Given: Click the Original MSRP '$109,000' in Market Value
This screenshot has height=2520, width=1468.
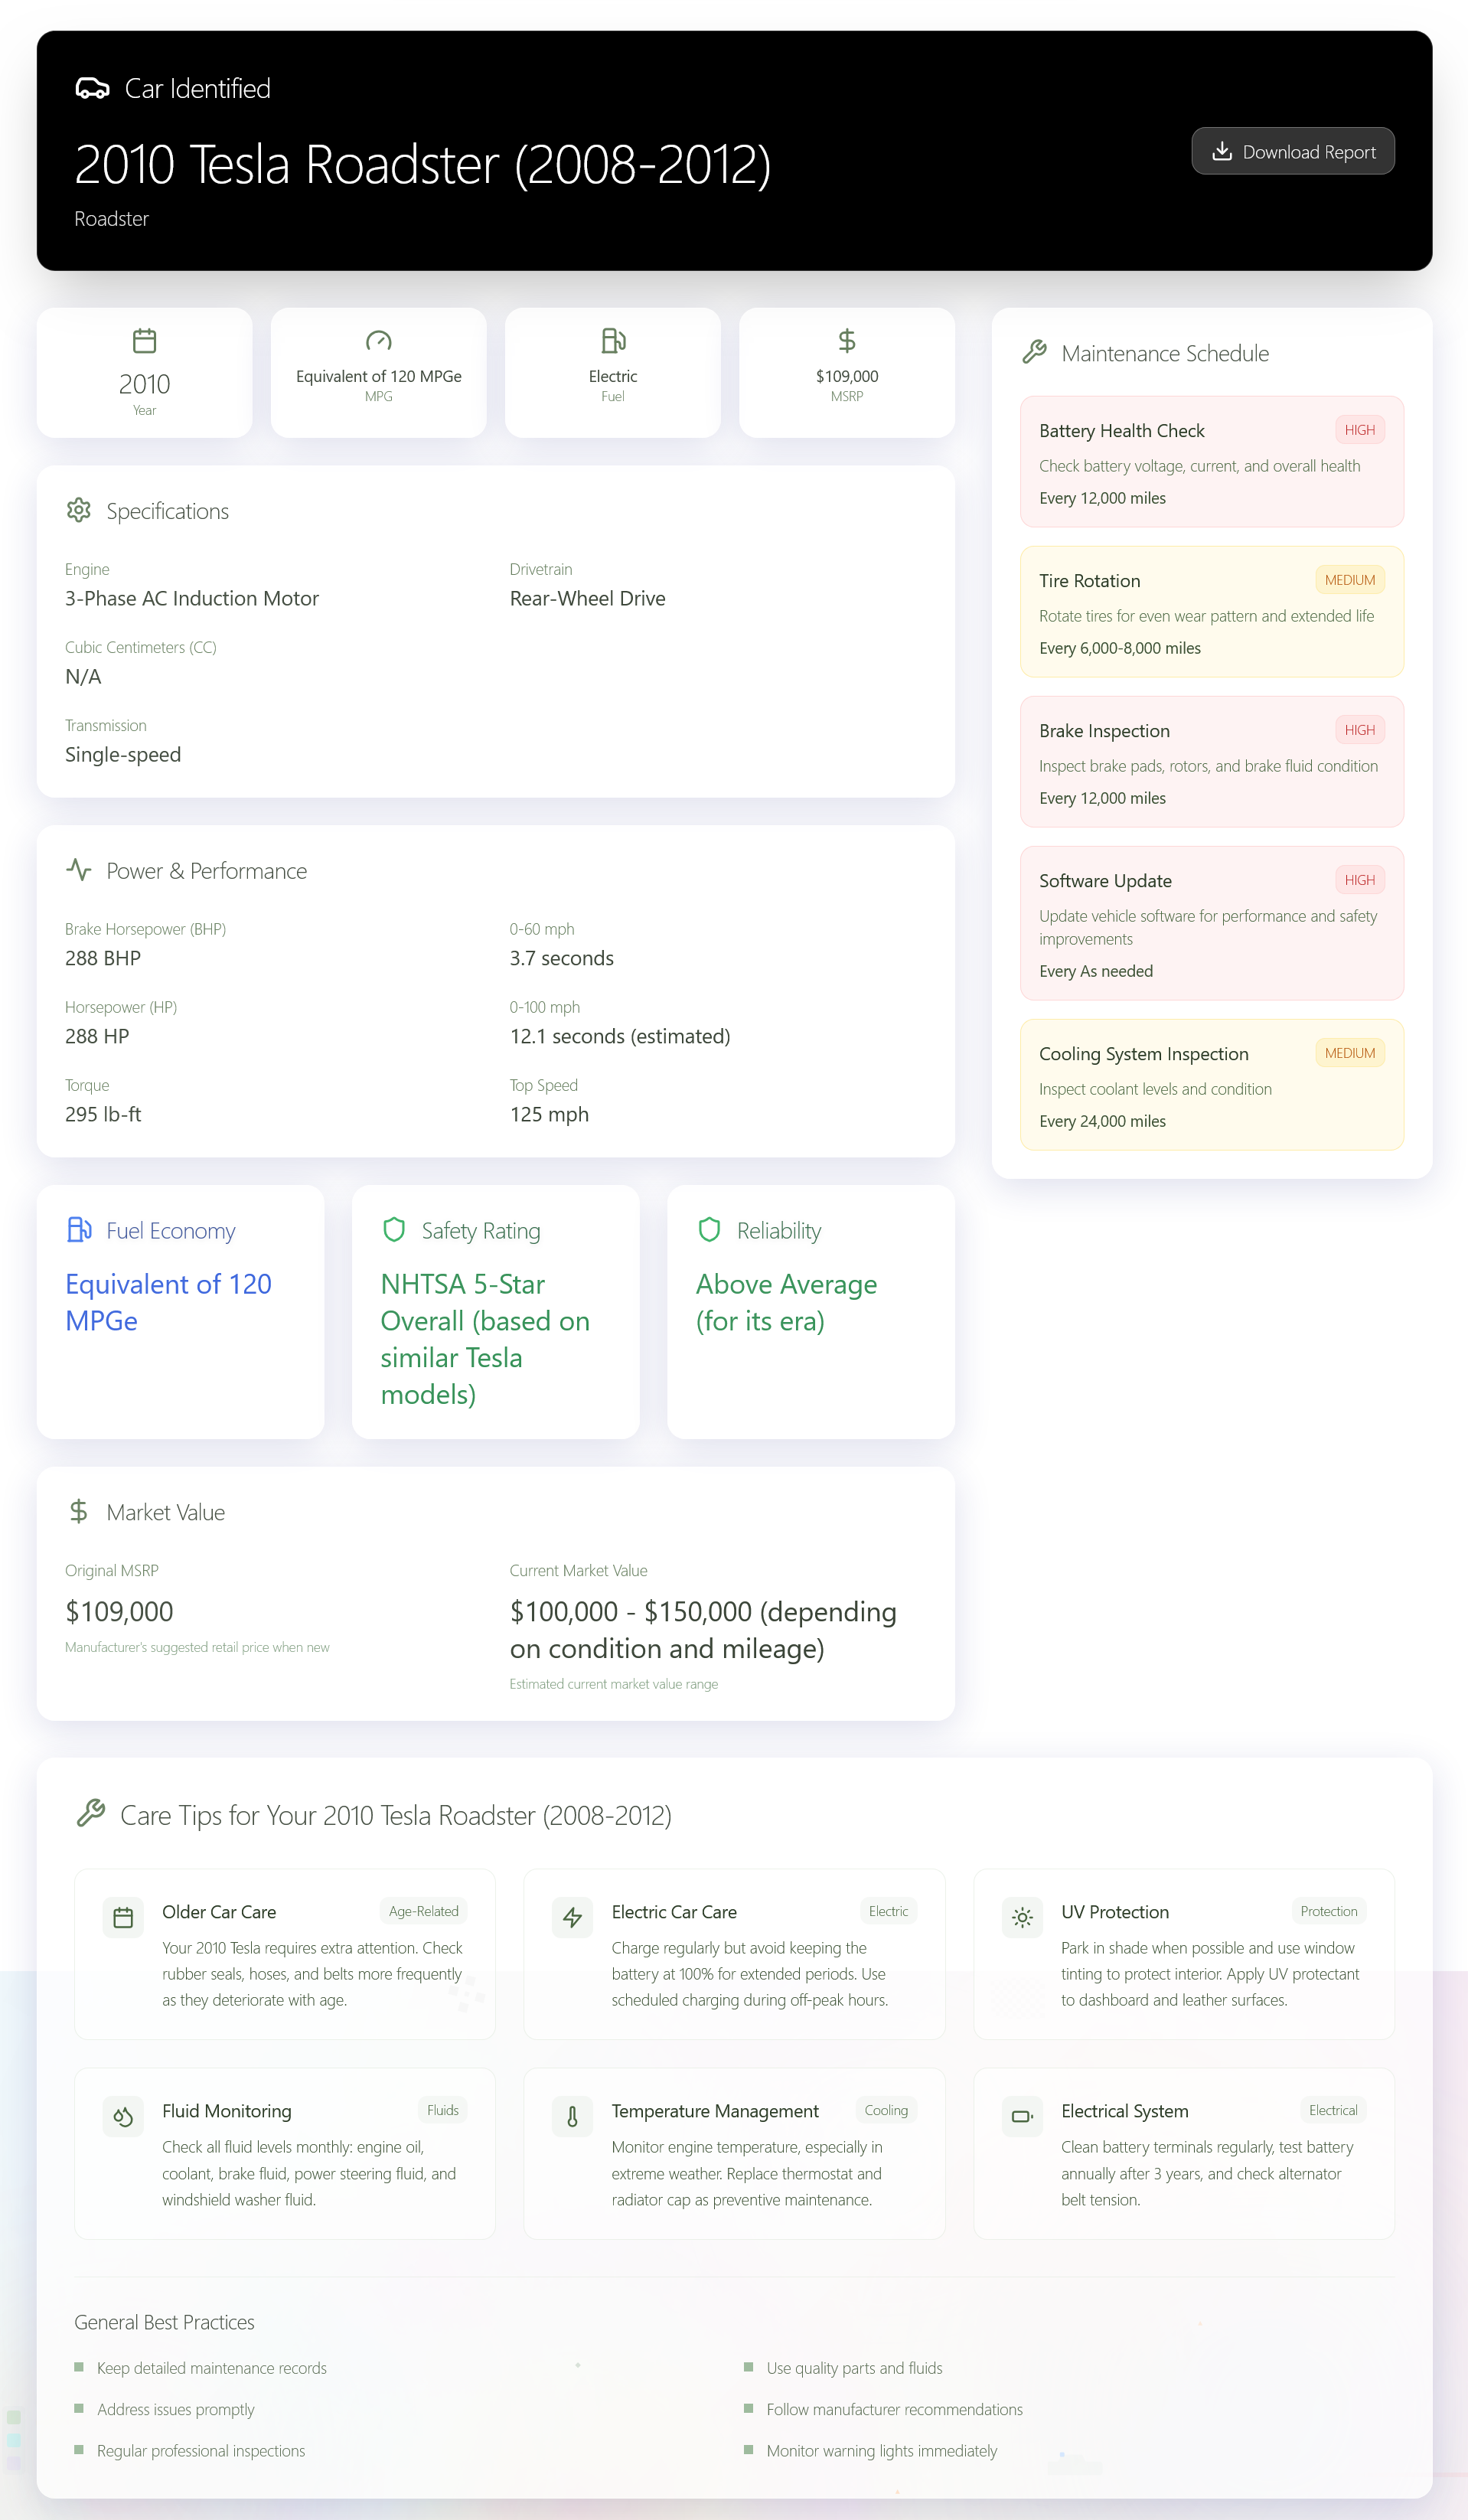Looking at the screenshot, I should pyautogui.click(x=119, y=1611).
